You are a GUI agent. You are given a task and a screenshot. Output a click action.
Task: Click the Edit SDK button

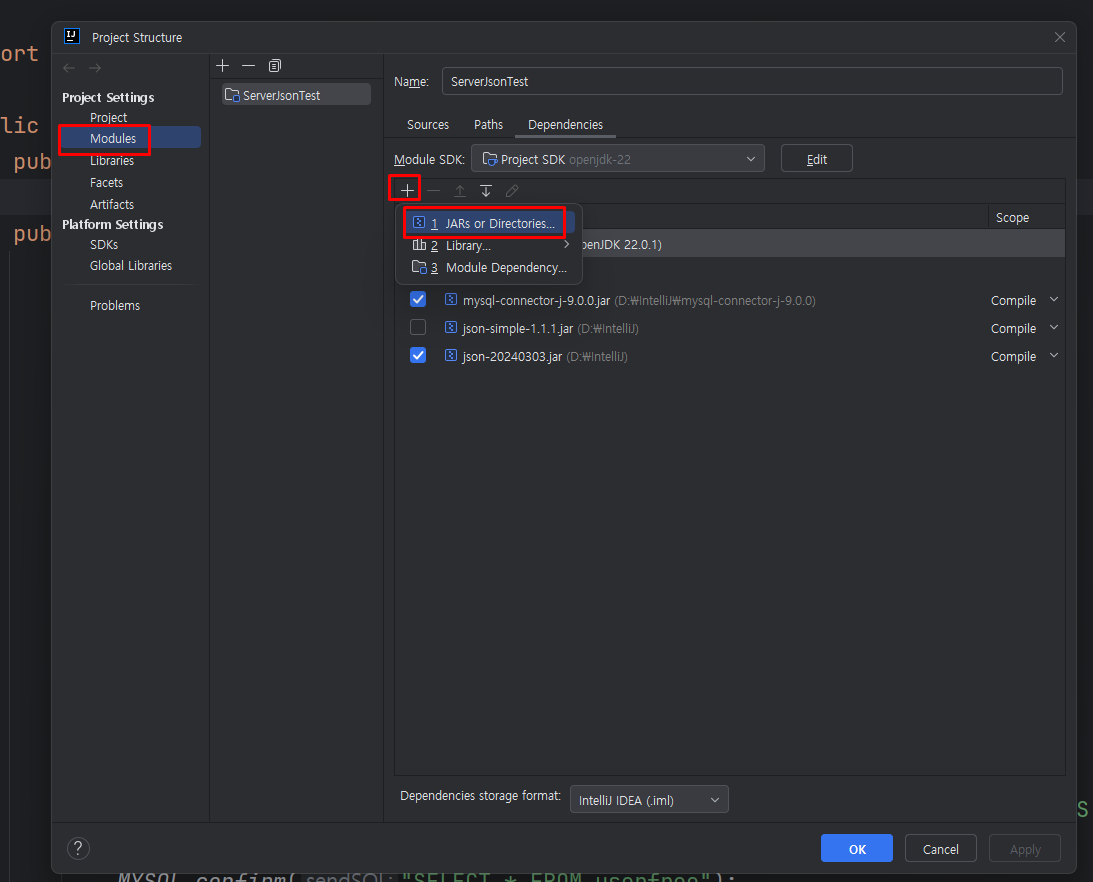click(816, 158)
